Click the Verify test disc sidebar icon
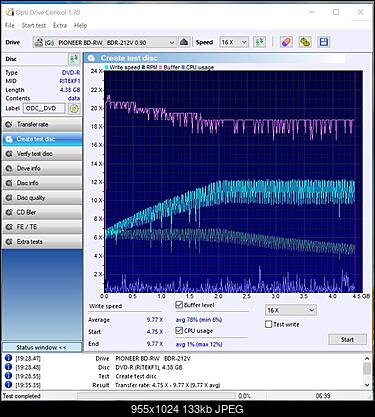 click(9, 154)
